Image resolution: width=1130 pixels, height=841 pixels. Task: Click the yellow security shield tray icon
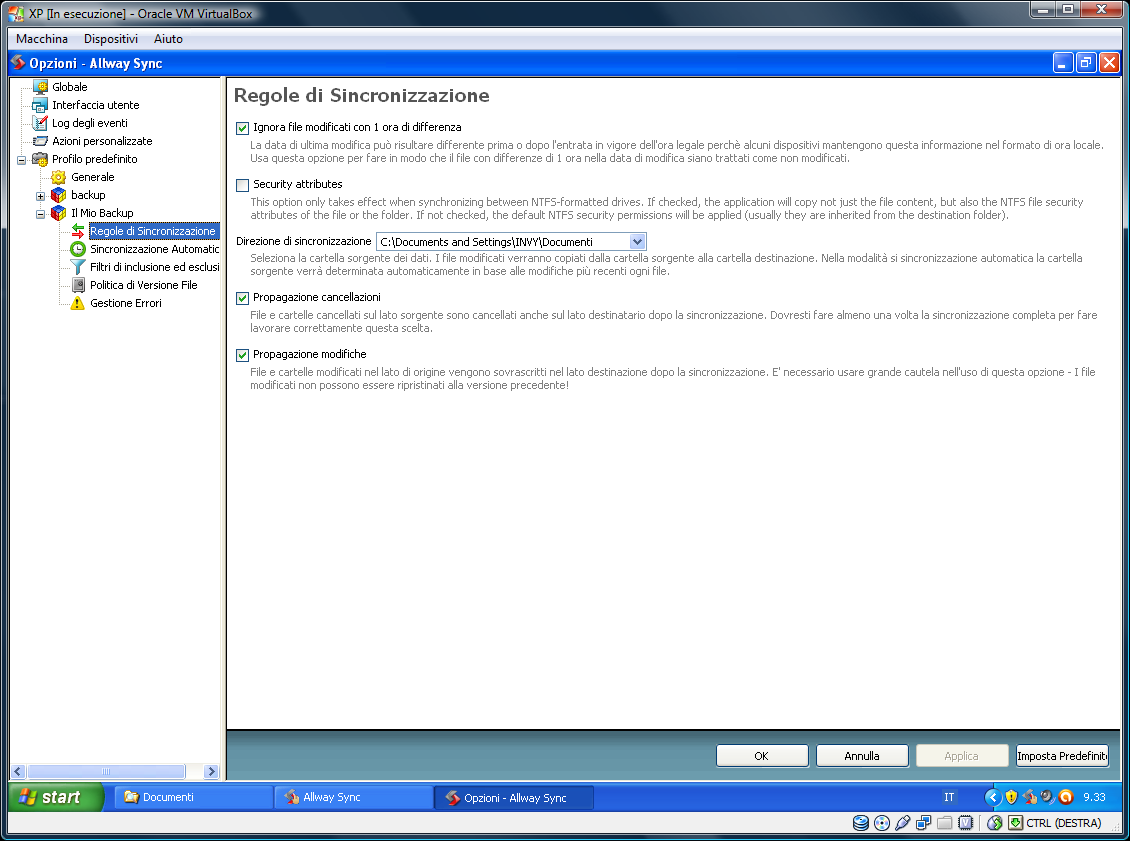pos(1012,797)
